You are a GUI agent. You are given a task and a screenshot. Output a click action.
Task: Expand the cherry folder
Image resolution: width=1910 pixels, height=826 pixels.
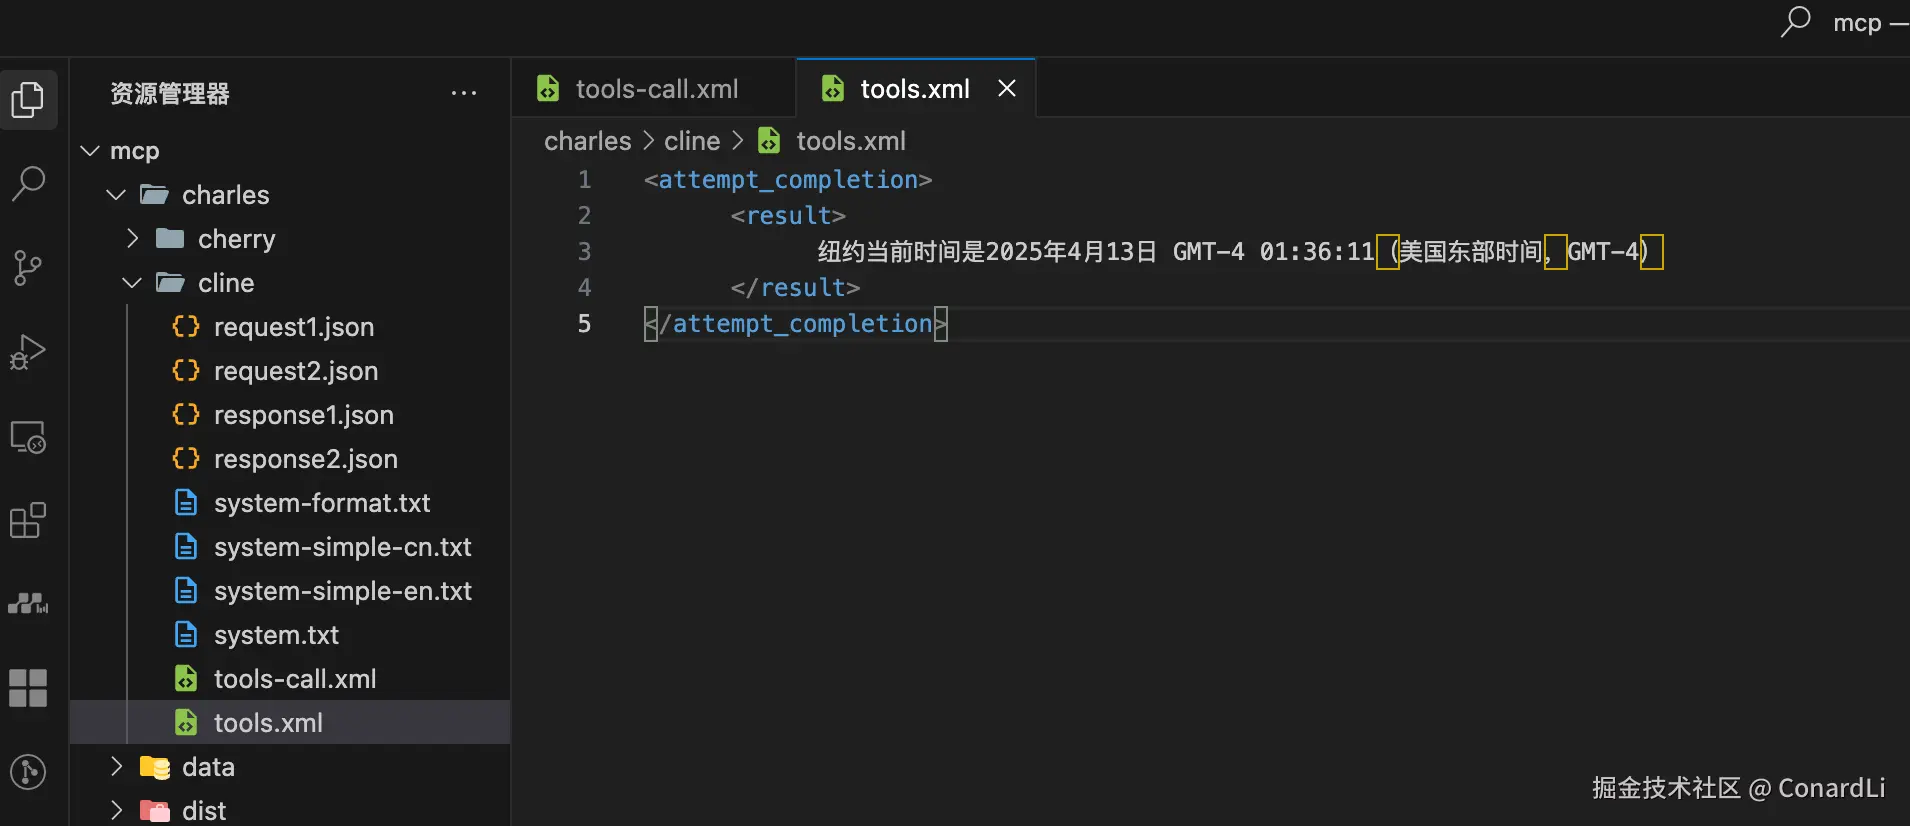coord(132,239)
